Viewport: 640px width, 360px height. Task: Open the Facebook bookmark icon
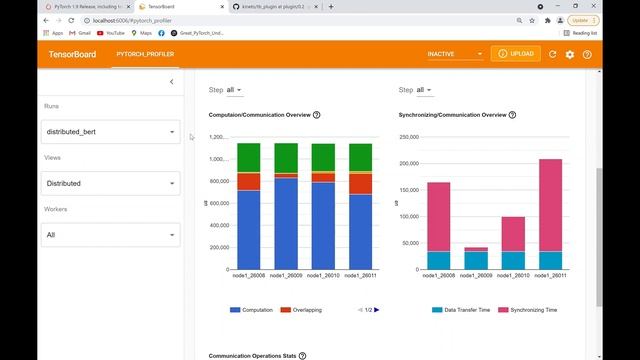(162, 33)
